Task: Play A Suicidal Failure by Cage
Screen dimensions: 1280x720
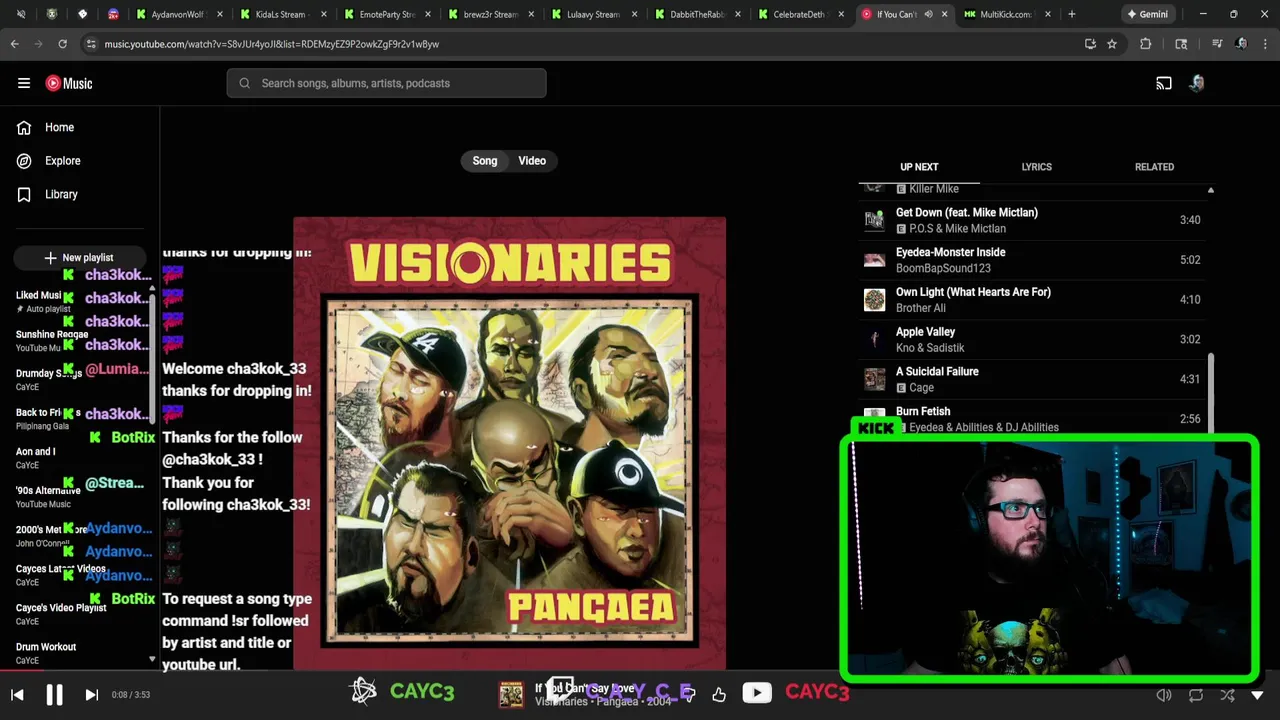Action: pyautogui.click(x=1032, y=379)
